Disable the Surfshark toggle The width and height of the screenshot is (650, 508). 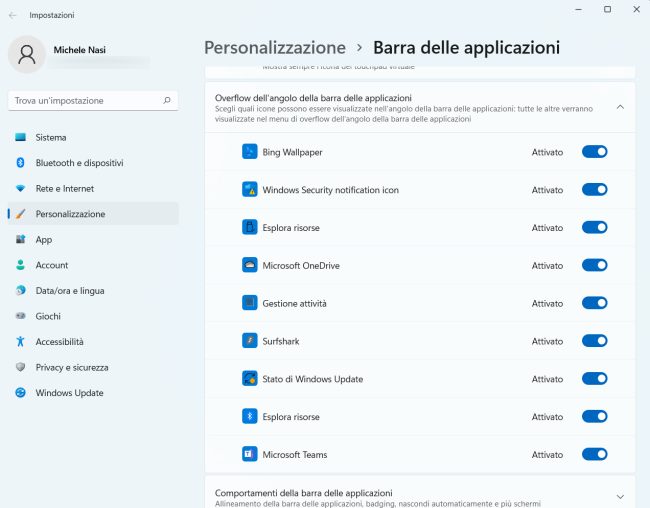coord(594,341)
